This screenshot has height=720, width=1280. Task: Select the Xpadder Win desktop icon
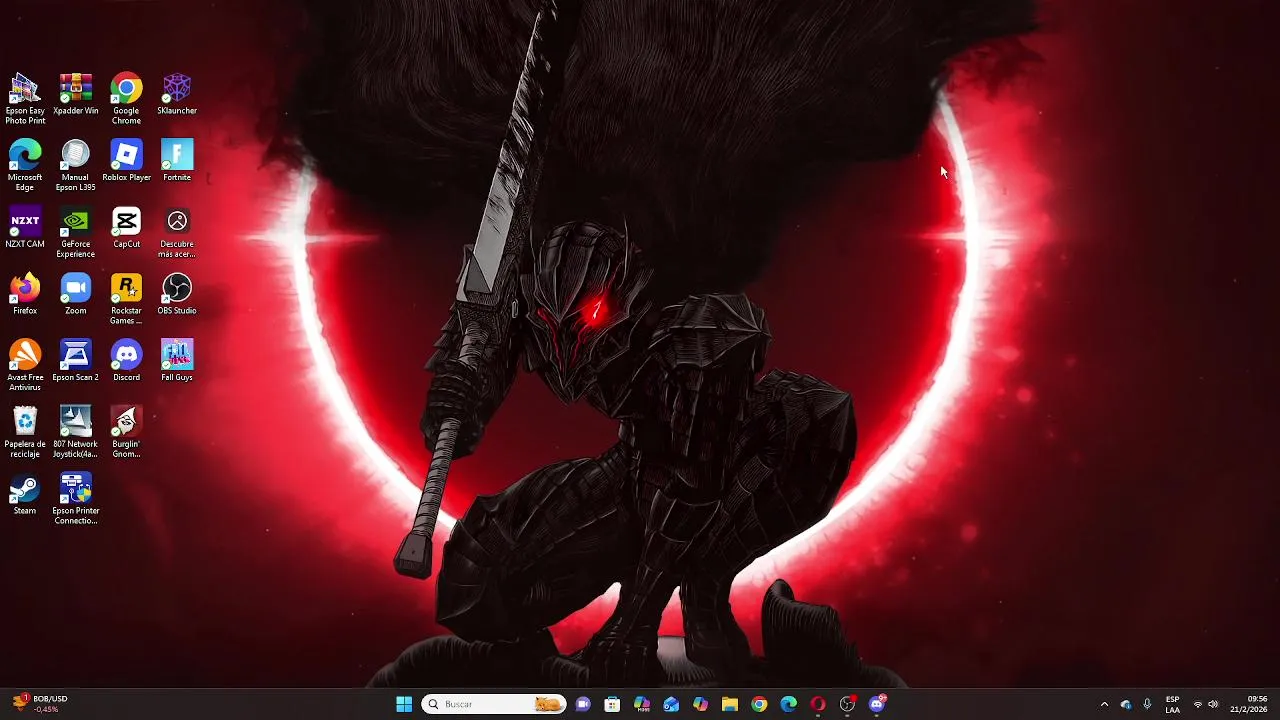(76, 95)
